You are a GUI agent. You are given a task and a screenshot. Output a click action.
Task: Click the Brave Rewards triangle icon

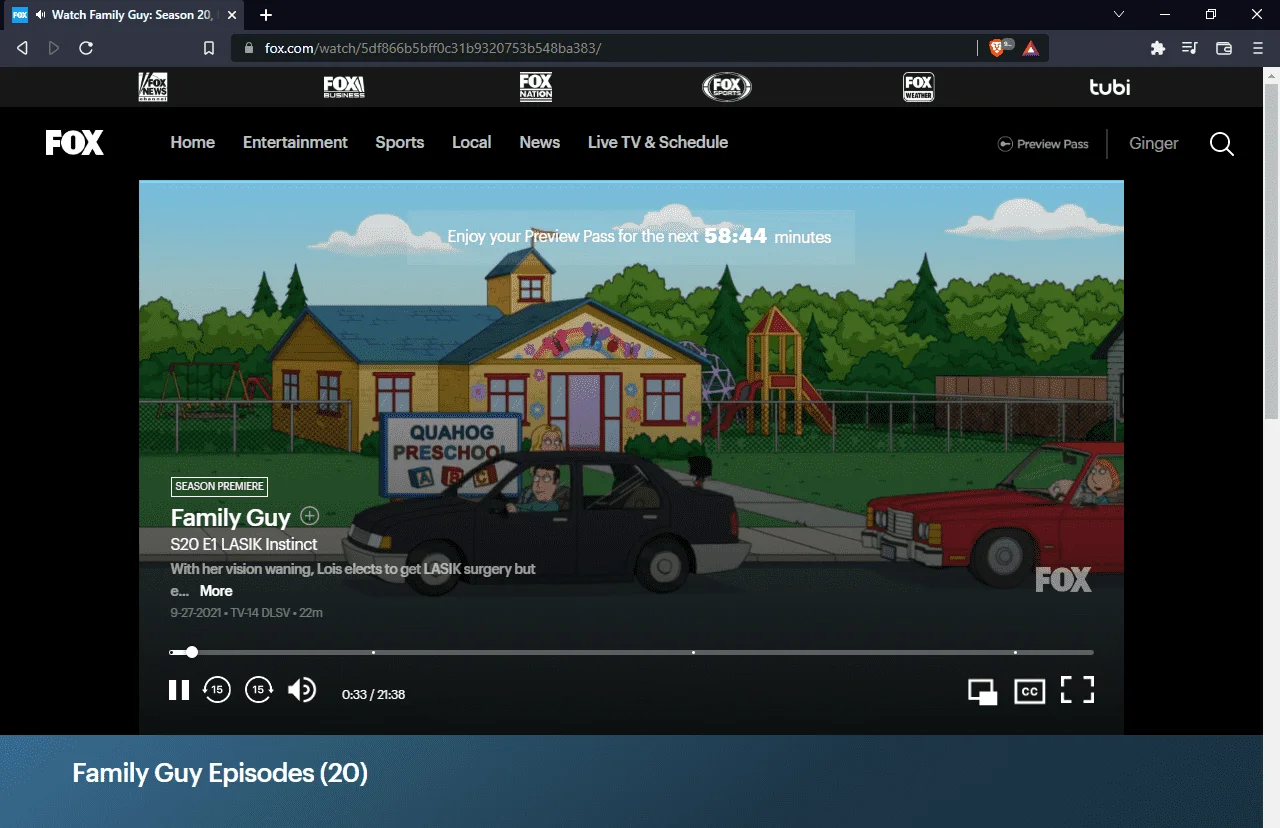(x=1031, y=48)
